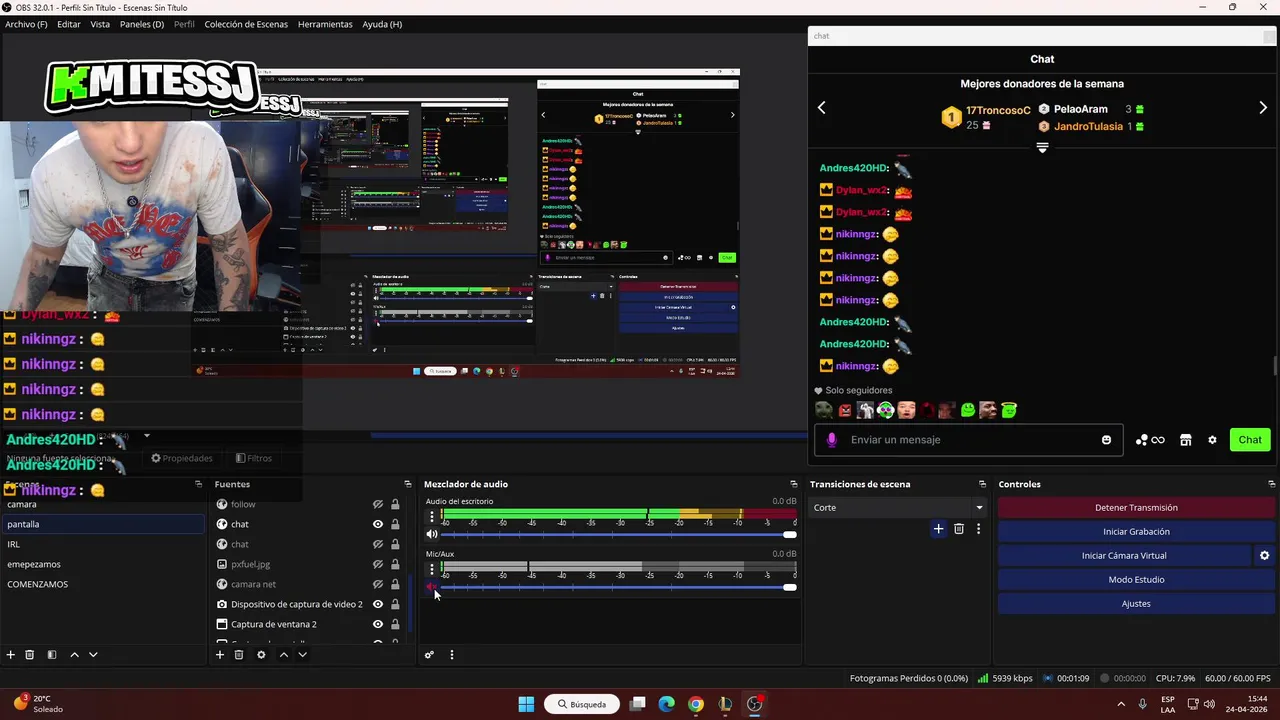The width and height of the screenshot is (1280, 720).
Task: Open the Archivo menu
Action: point(26,24)
